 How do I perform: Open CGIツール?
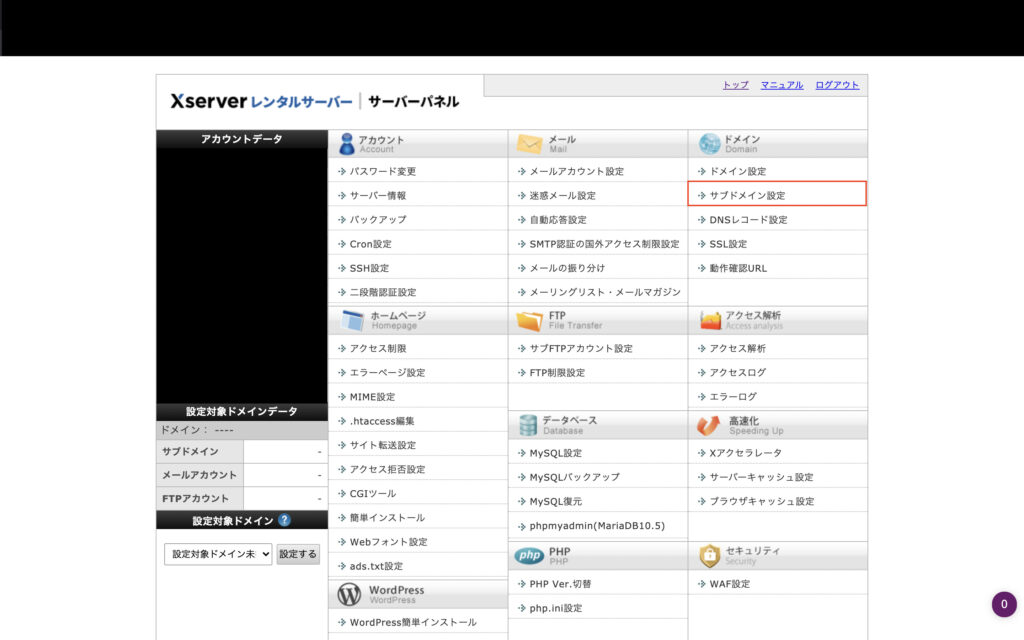[373, 493]
